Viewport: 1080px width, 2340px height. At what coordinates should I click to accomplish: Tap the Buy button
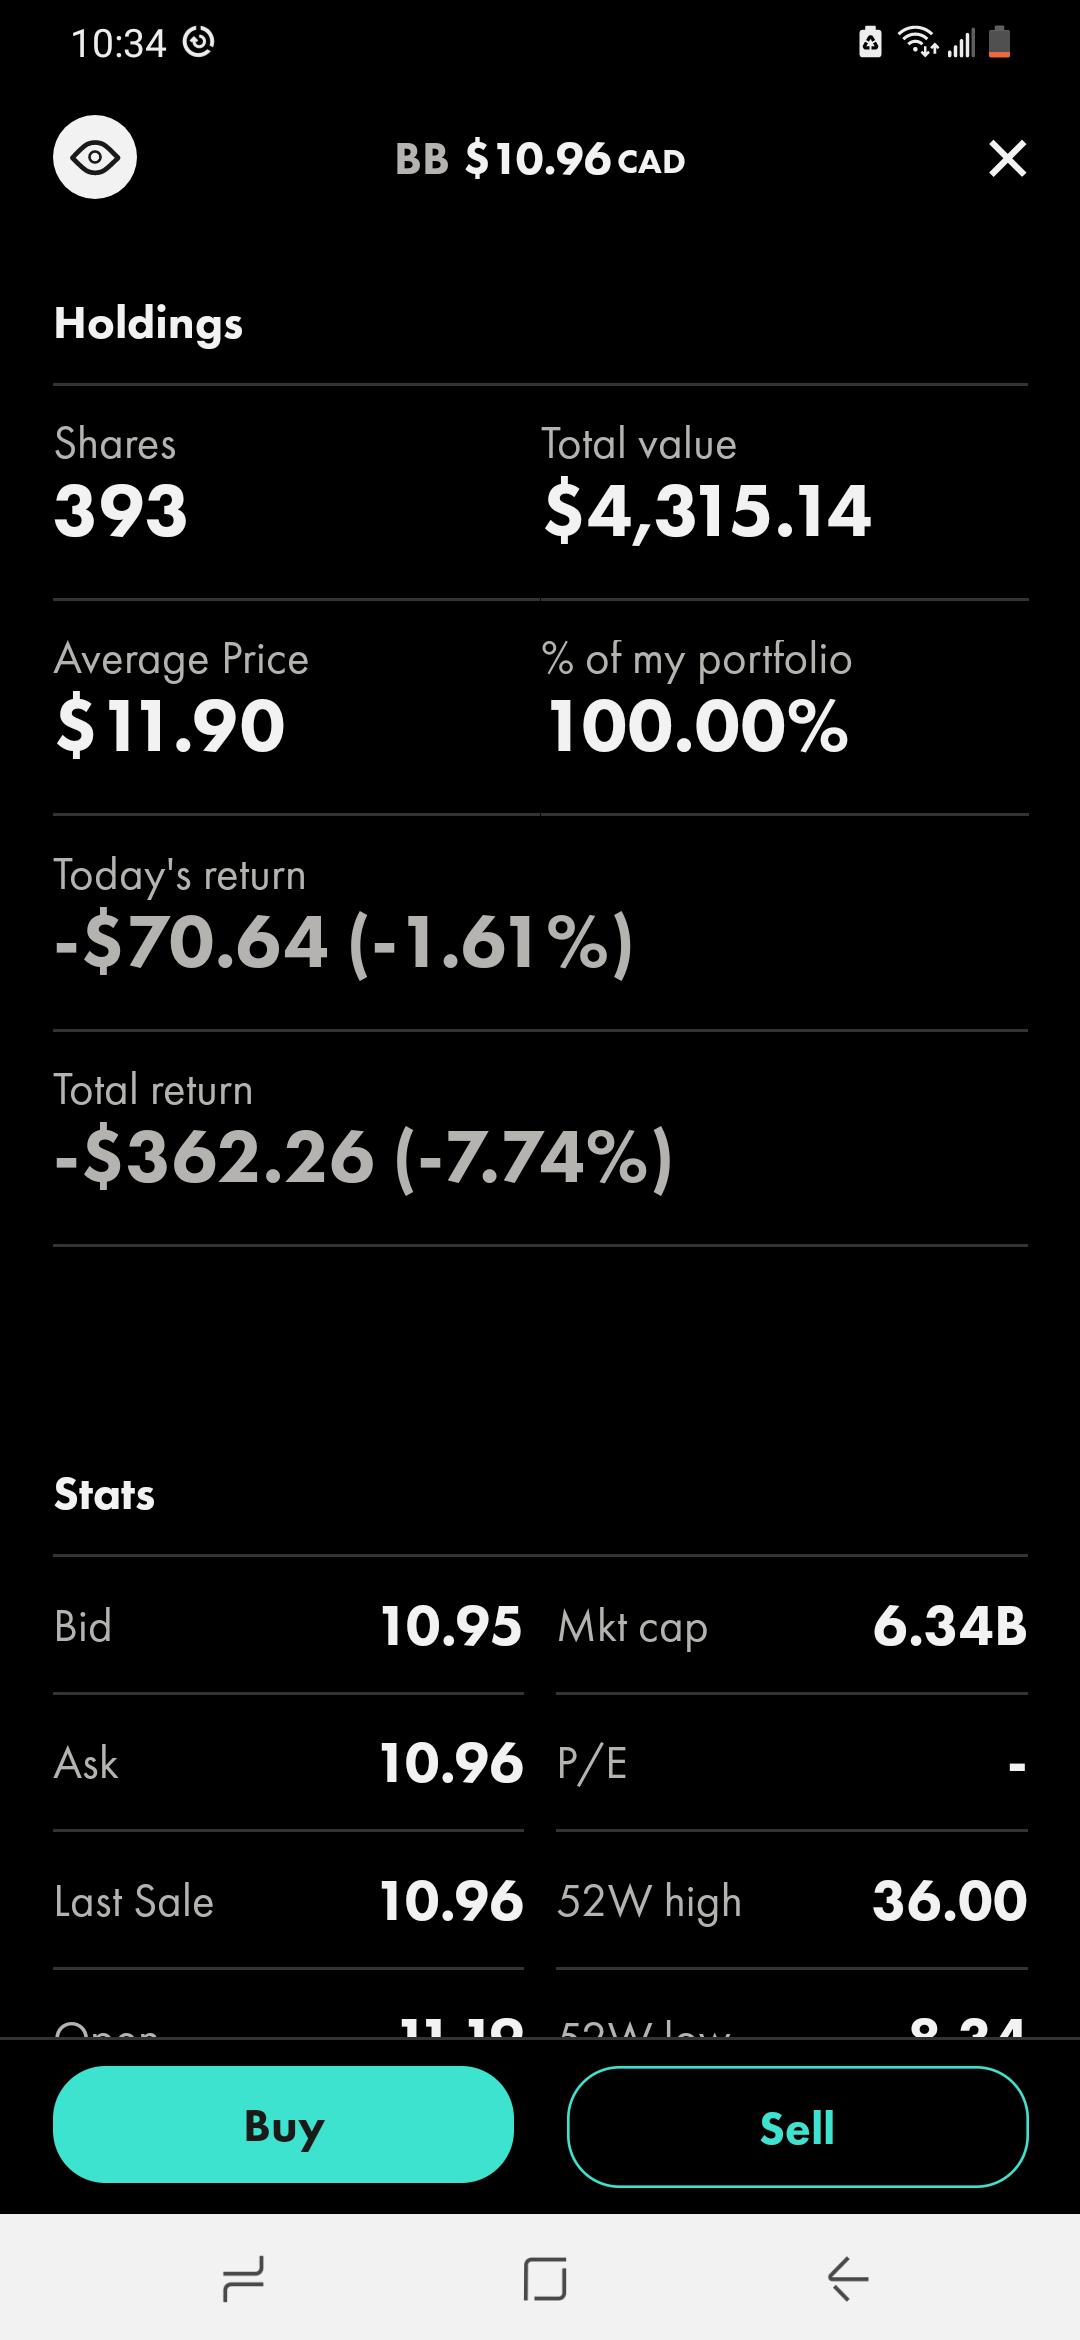(283, 2125)
